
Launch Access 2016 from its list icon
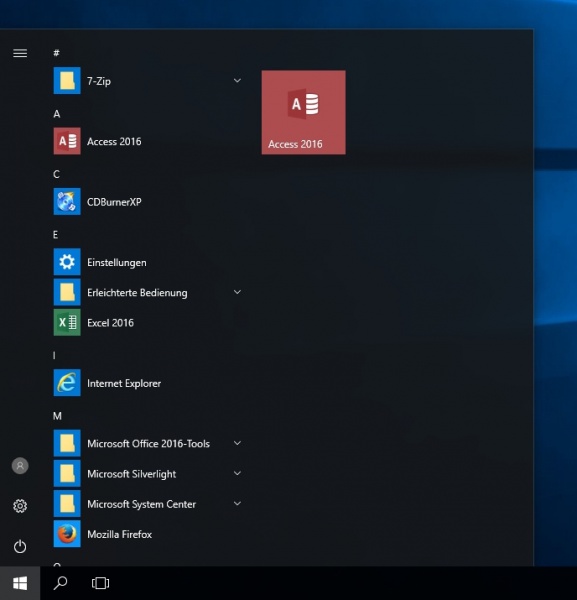coord(67,141)
